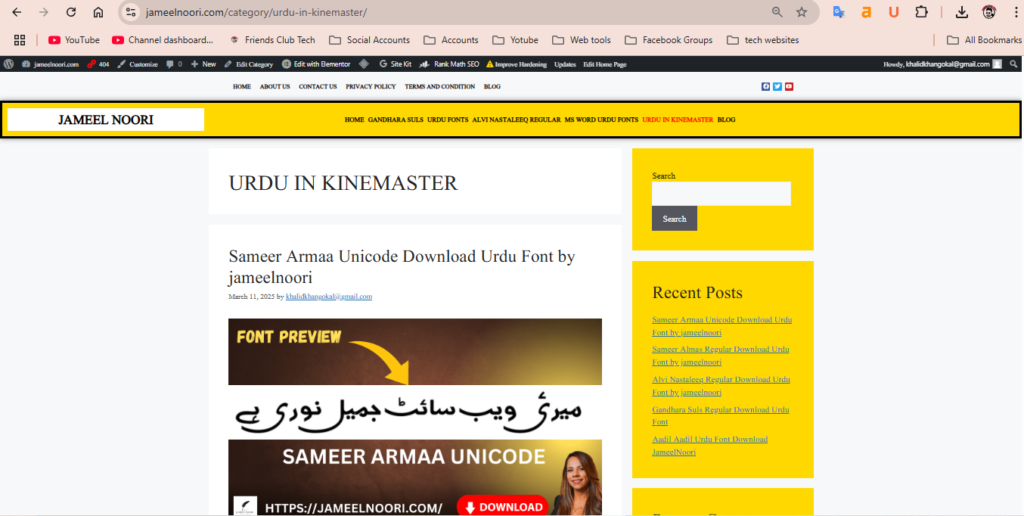This screenshot has width=1024, height=516.
Task: Reload the page using the refresh icon
Action: [x=71, y=12]
